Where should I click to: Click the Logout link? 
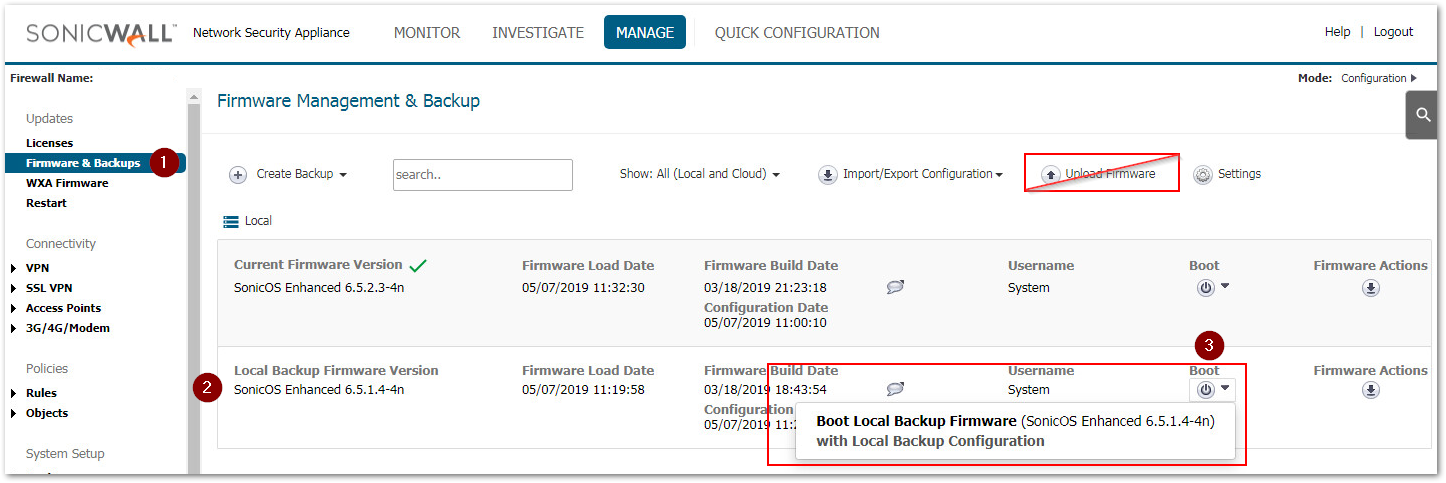tap(1393, 32)
